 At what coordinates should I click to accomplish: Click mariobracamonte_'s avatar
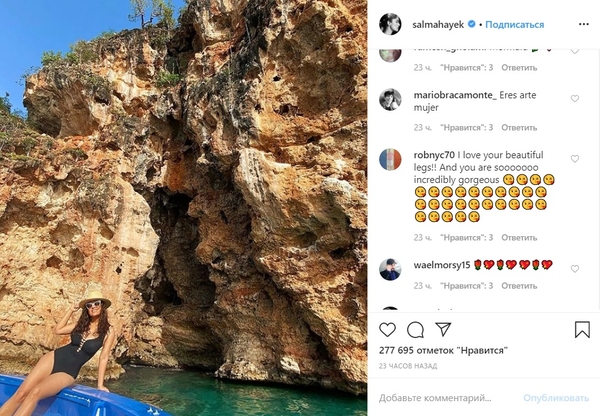(390, 99)
